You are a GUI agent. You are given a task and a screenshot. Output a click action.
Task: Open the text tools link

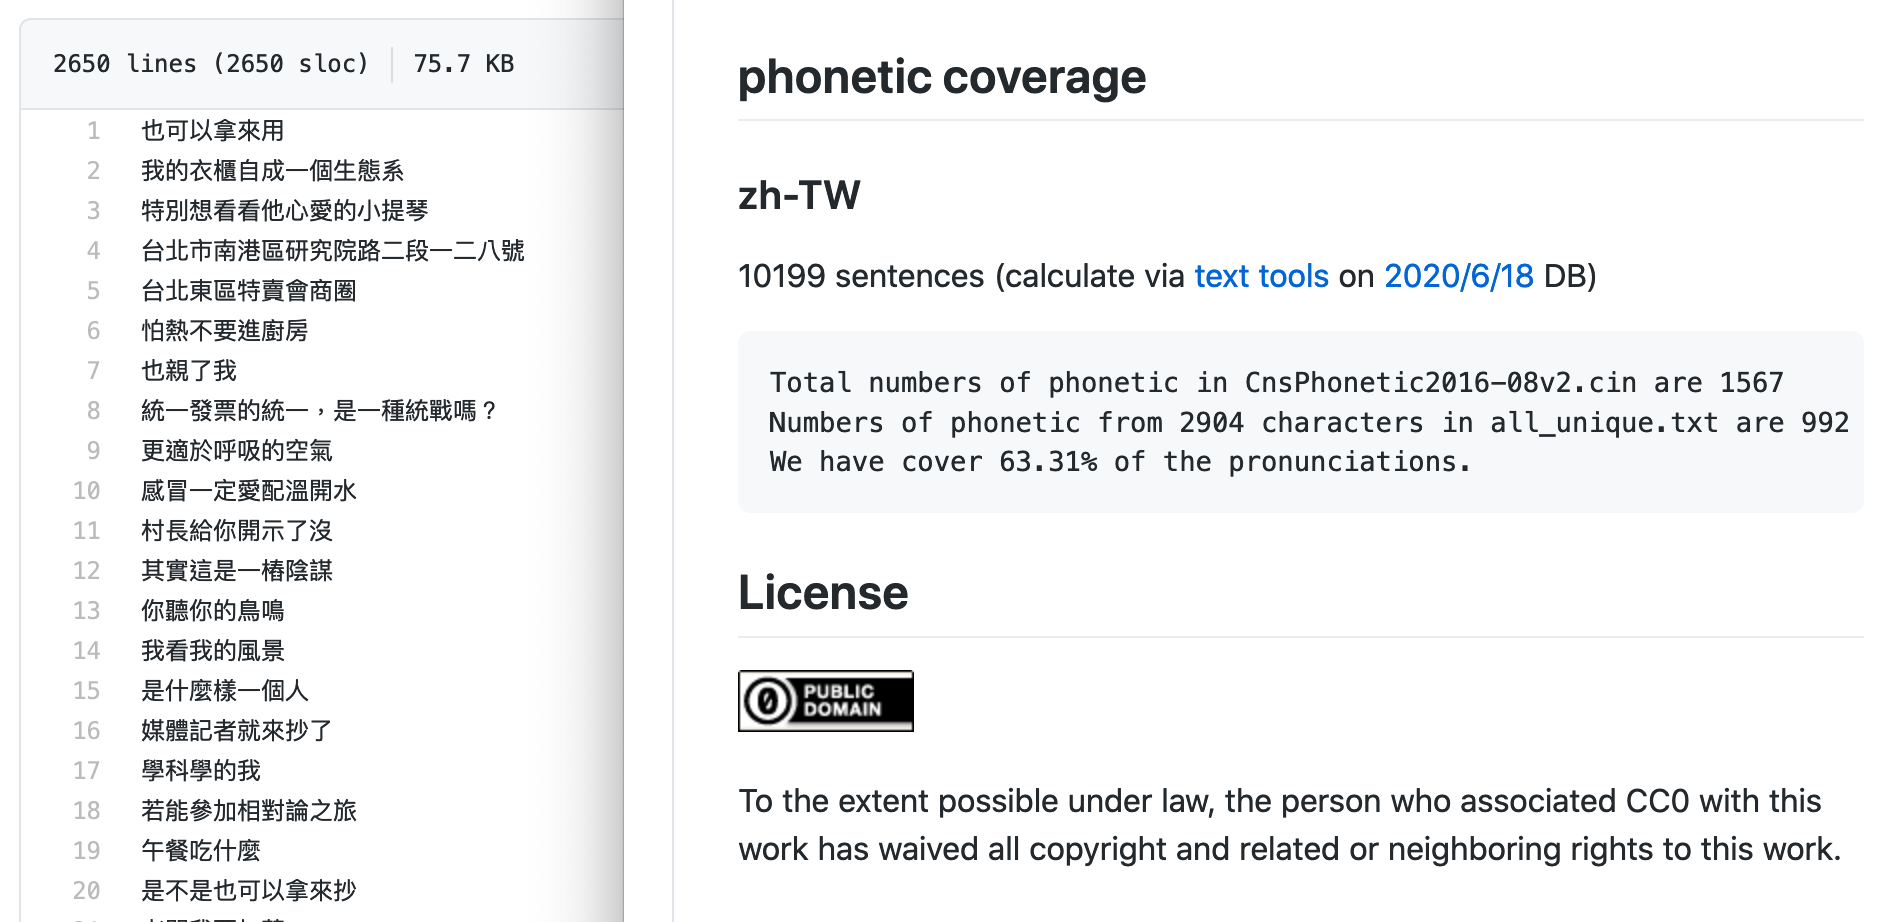pos(1261,276)
